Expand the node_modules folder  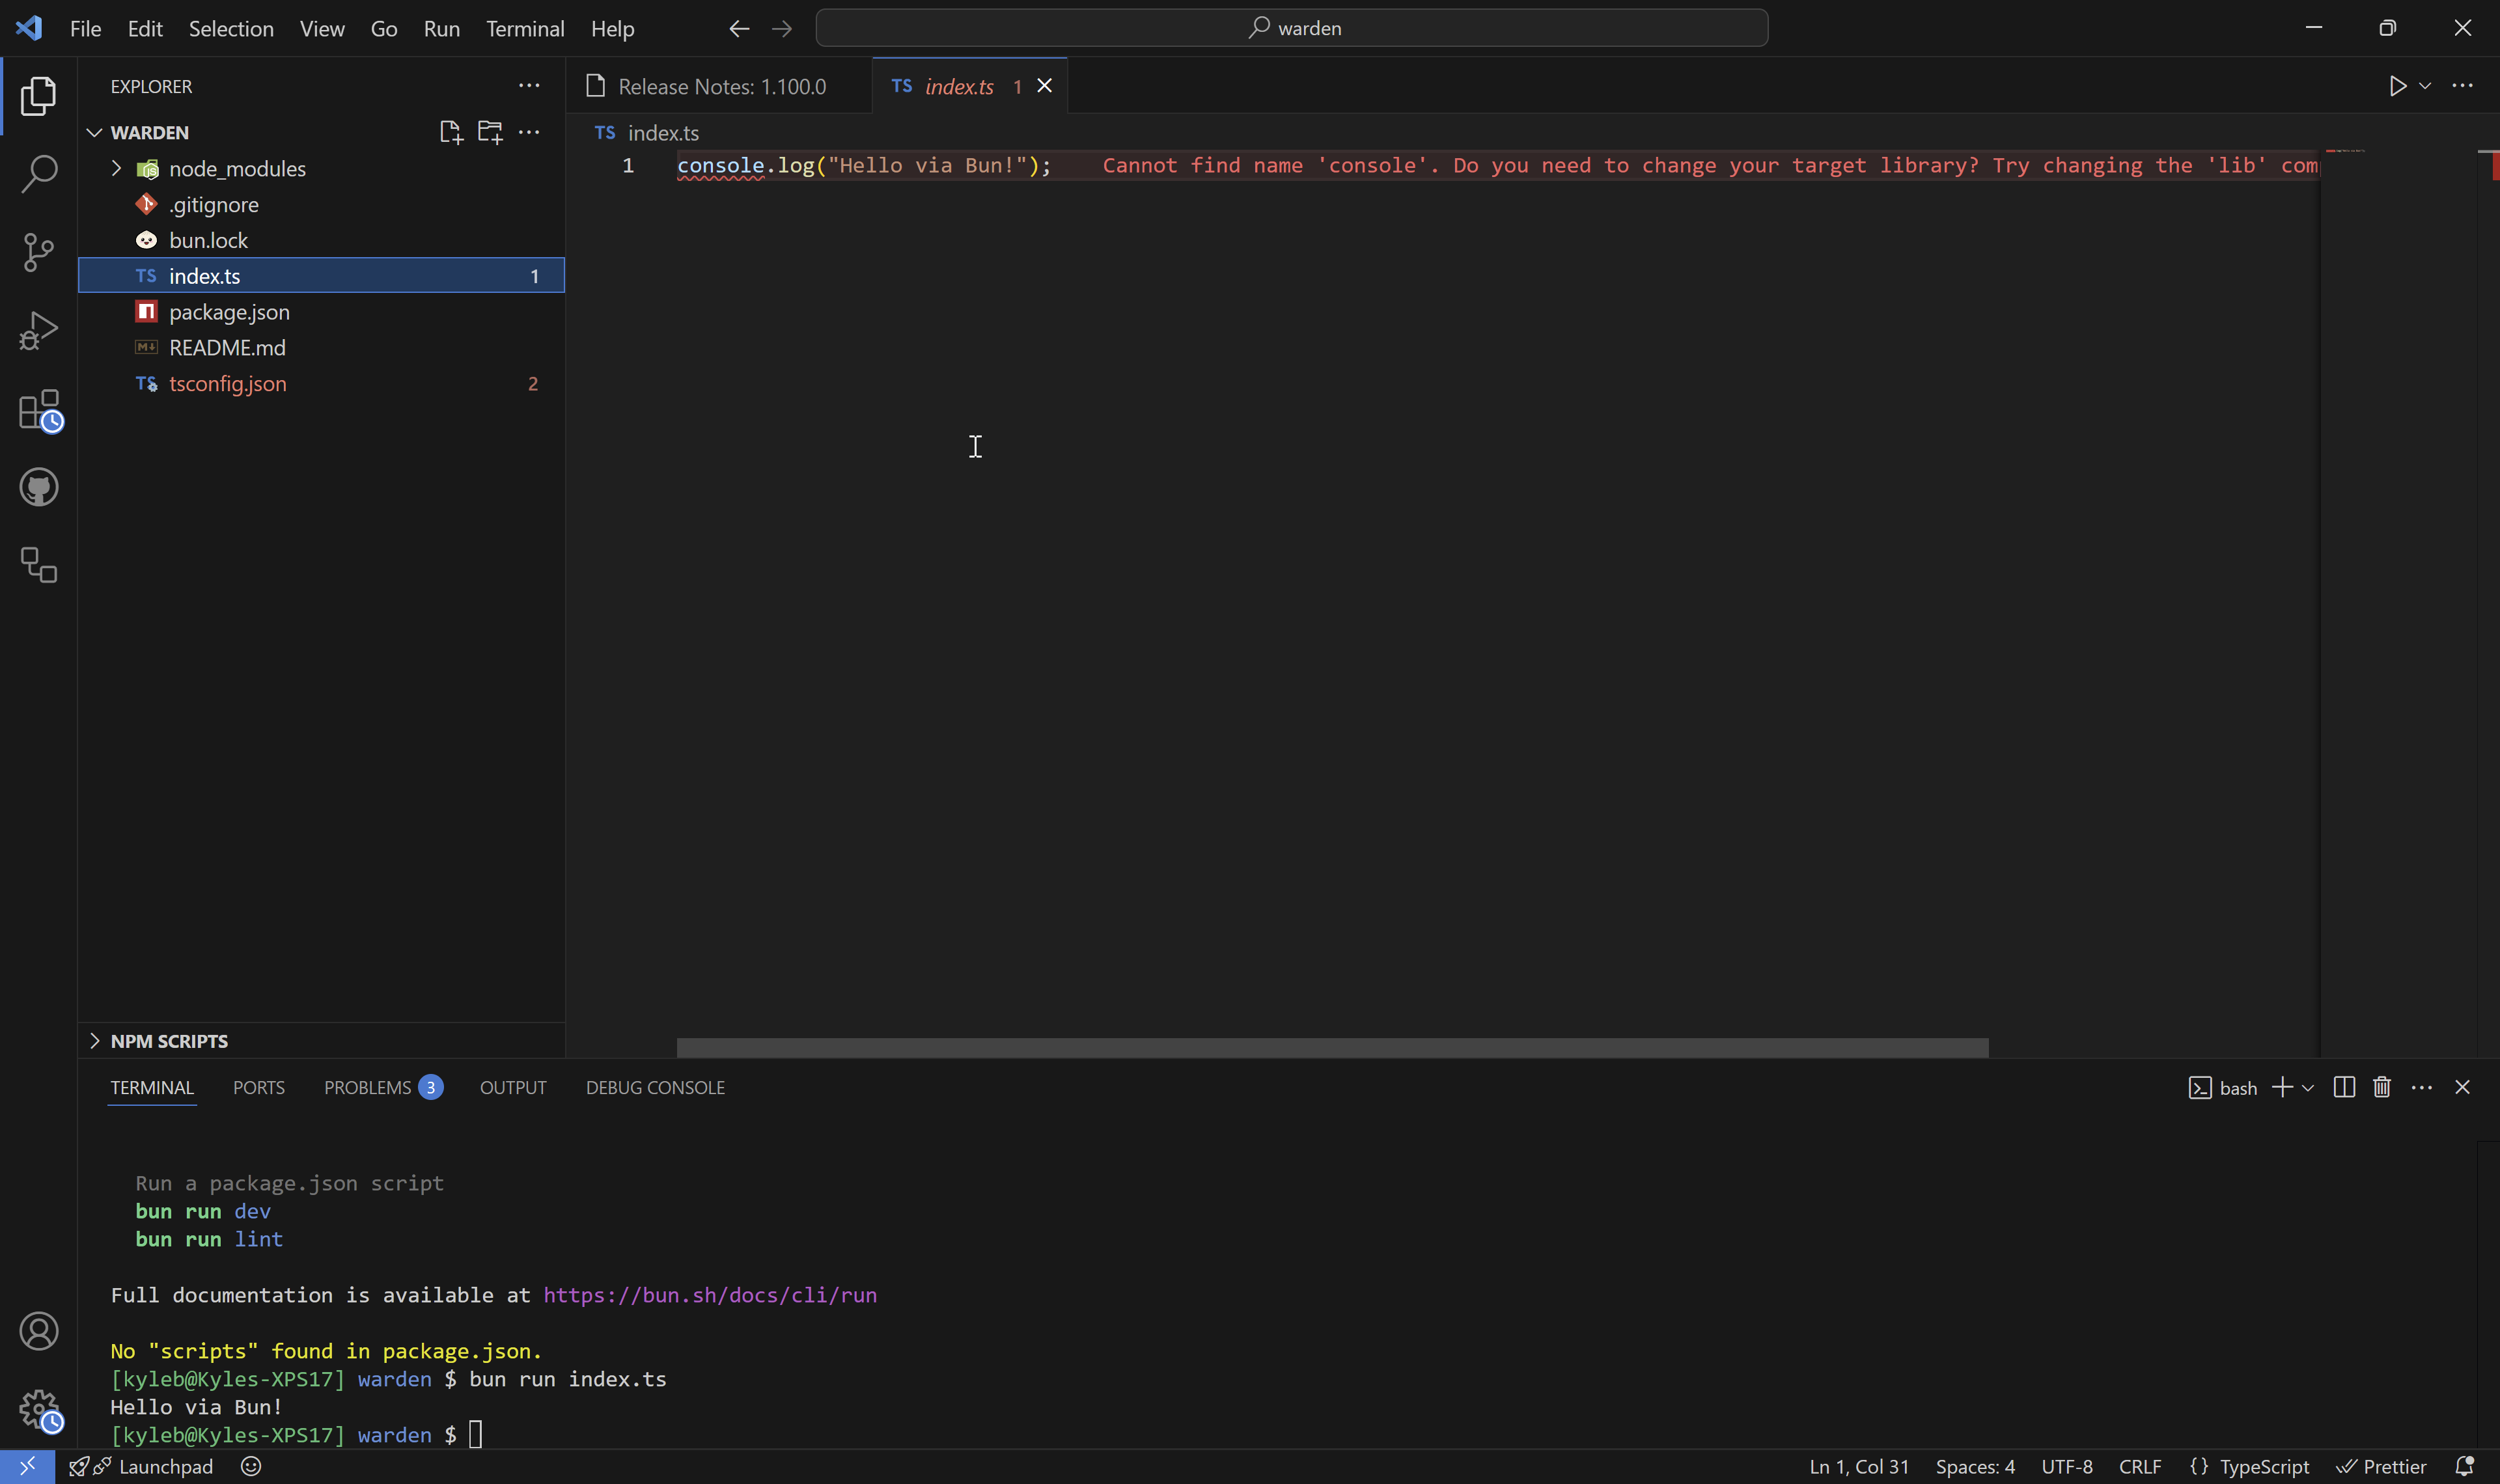click(117, 168)
